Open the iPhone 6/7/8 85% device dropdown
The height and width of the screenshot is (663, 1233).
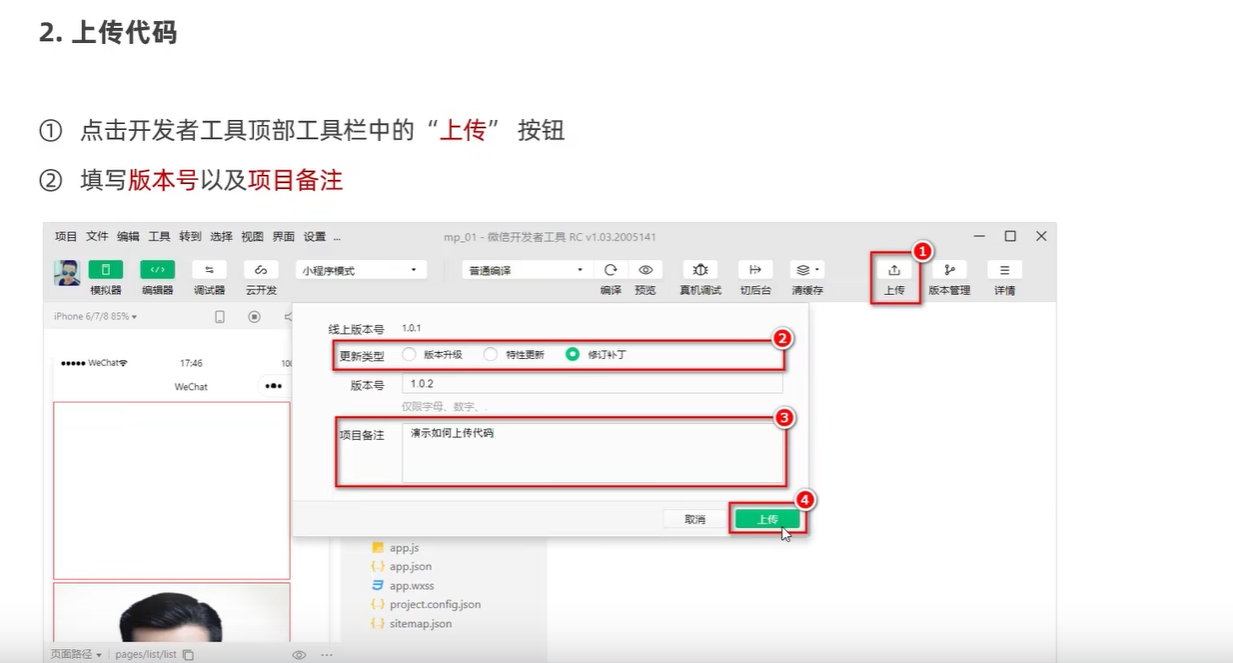[x=96, y=317]
